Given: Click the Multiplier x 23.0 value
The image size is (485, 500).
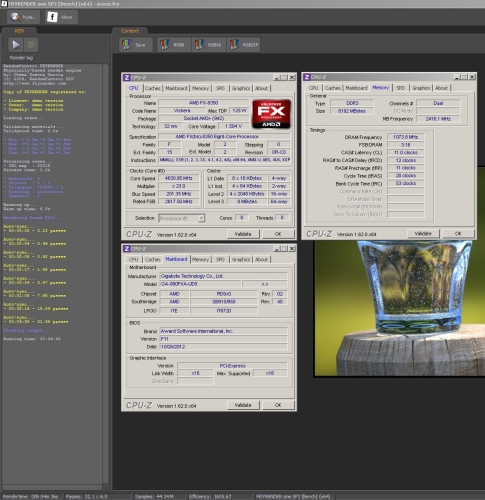Looking at the screenshot, I should [178, 186].
